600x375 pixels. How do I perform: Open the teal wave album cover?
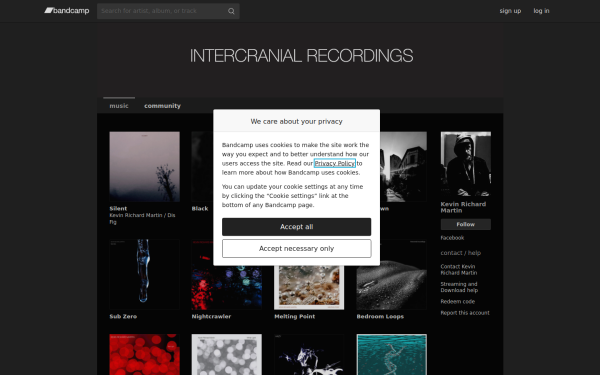(x=391, y=354)
